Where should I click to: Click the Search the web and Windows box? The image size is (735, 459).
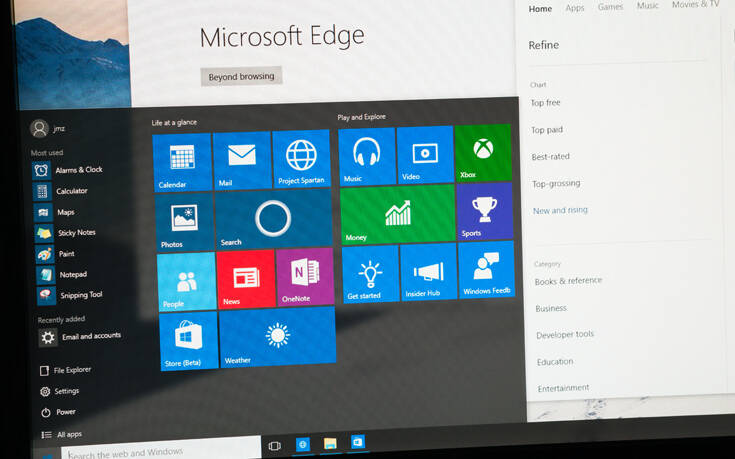[161, 449]
